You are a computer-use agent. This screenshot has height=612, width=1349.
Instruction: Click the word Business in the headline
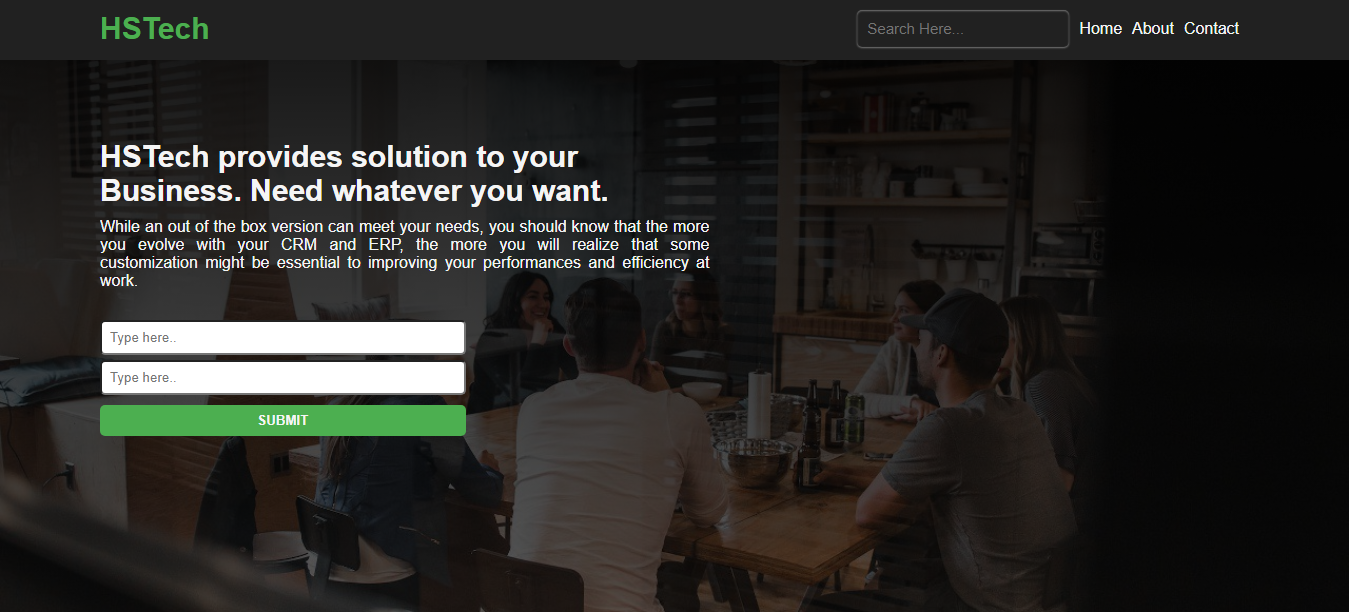click(x=170, y=190)
